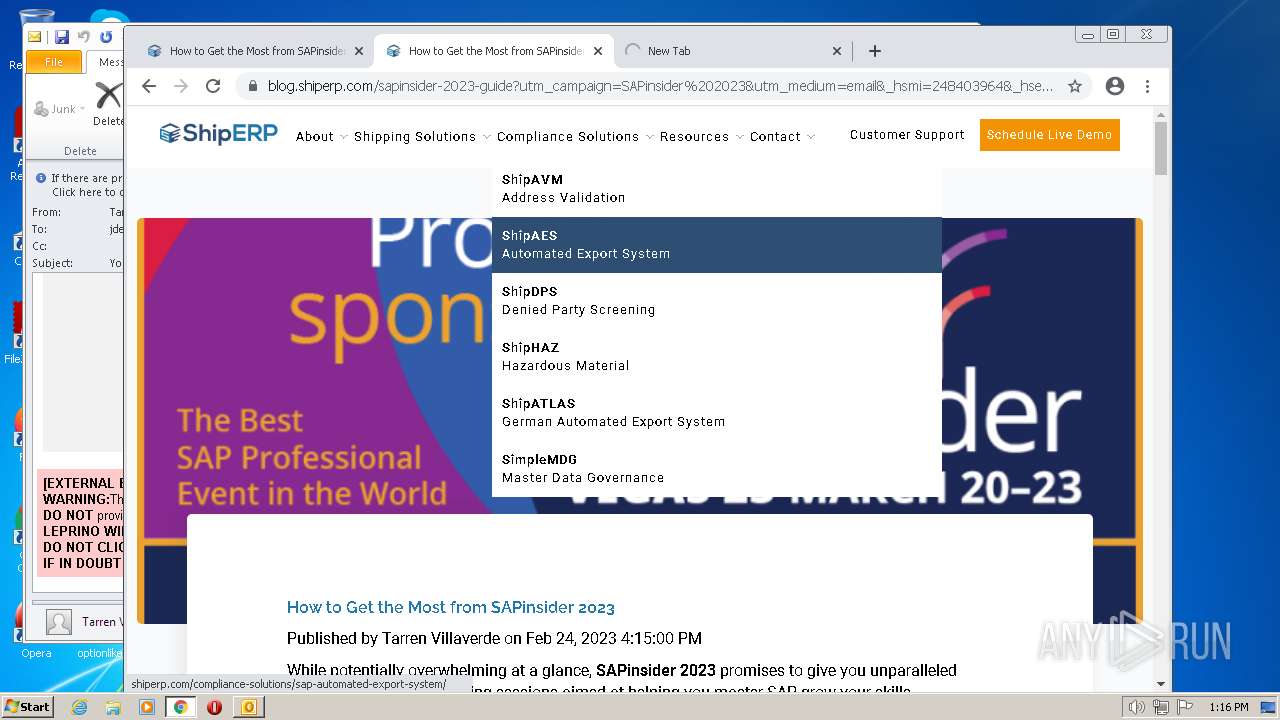Close the first SAPinsider tab
Viewport: 1280px width, 720px height.
(x=359, y=51)
